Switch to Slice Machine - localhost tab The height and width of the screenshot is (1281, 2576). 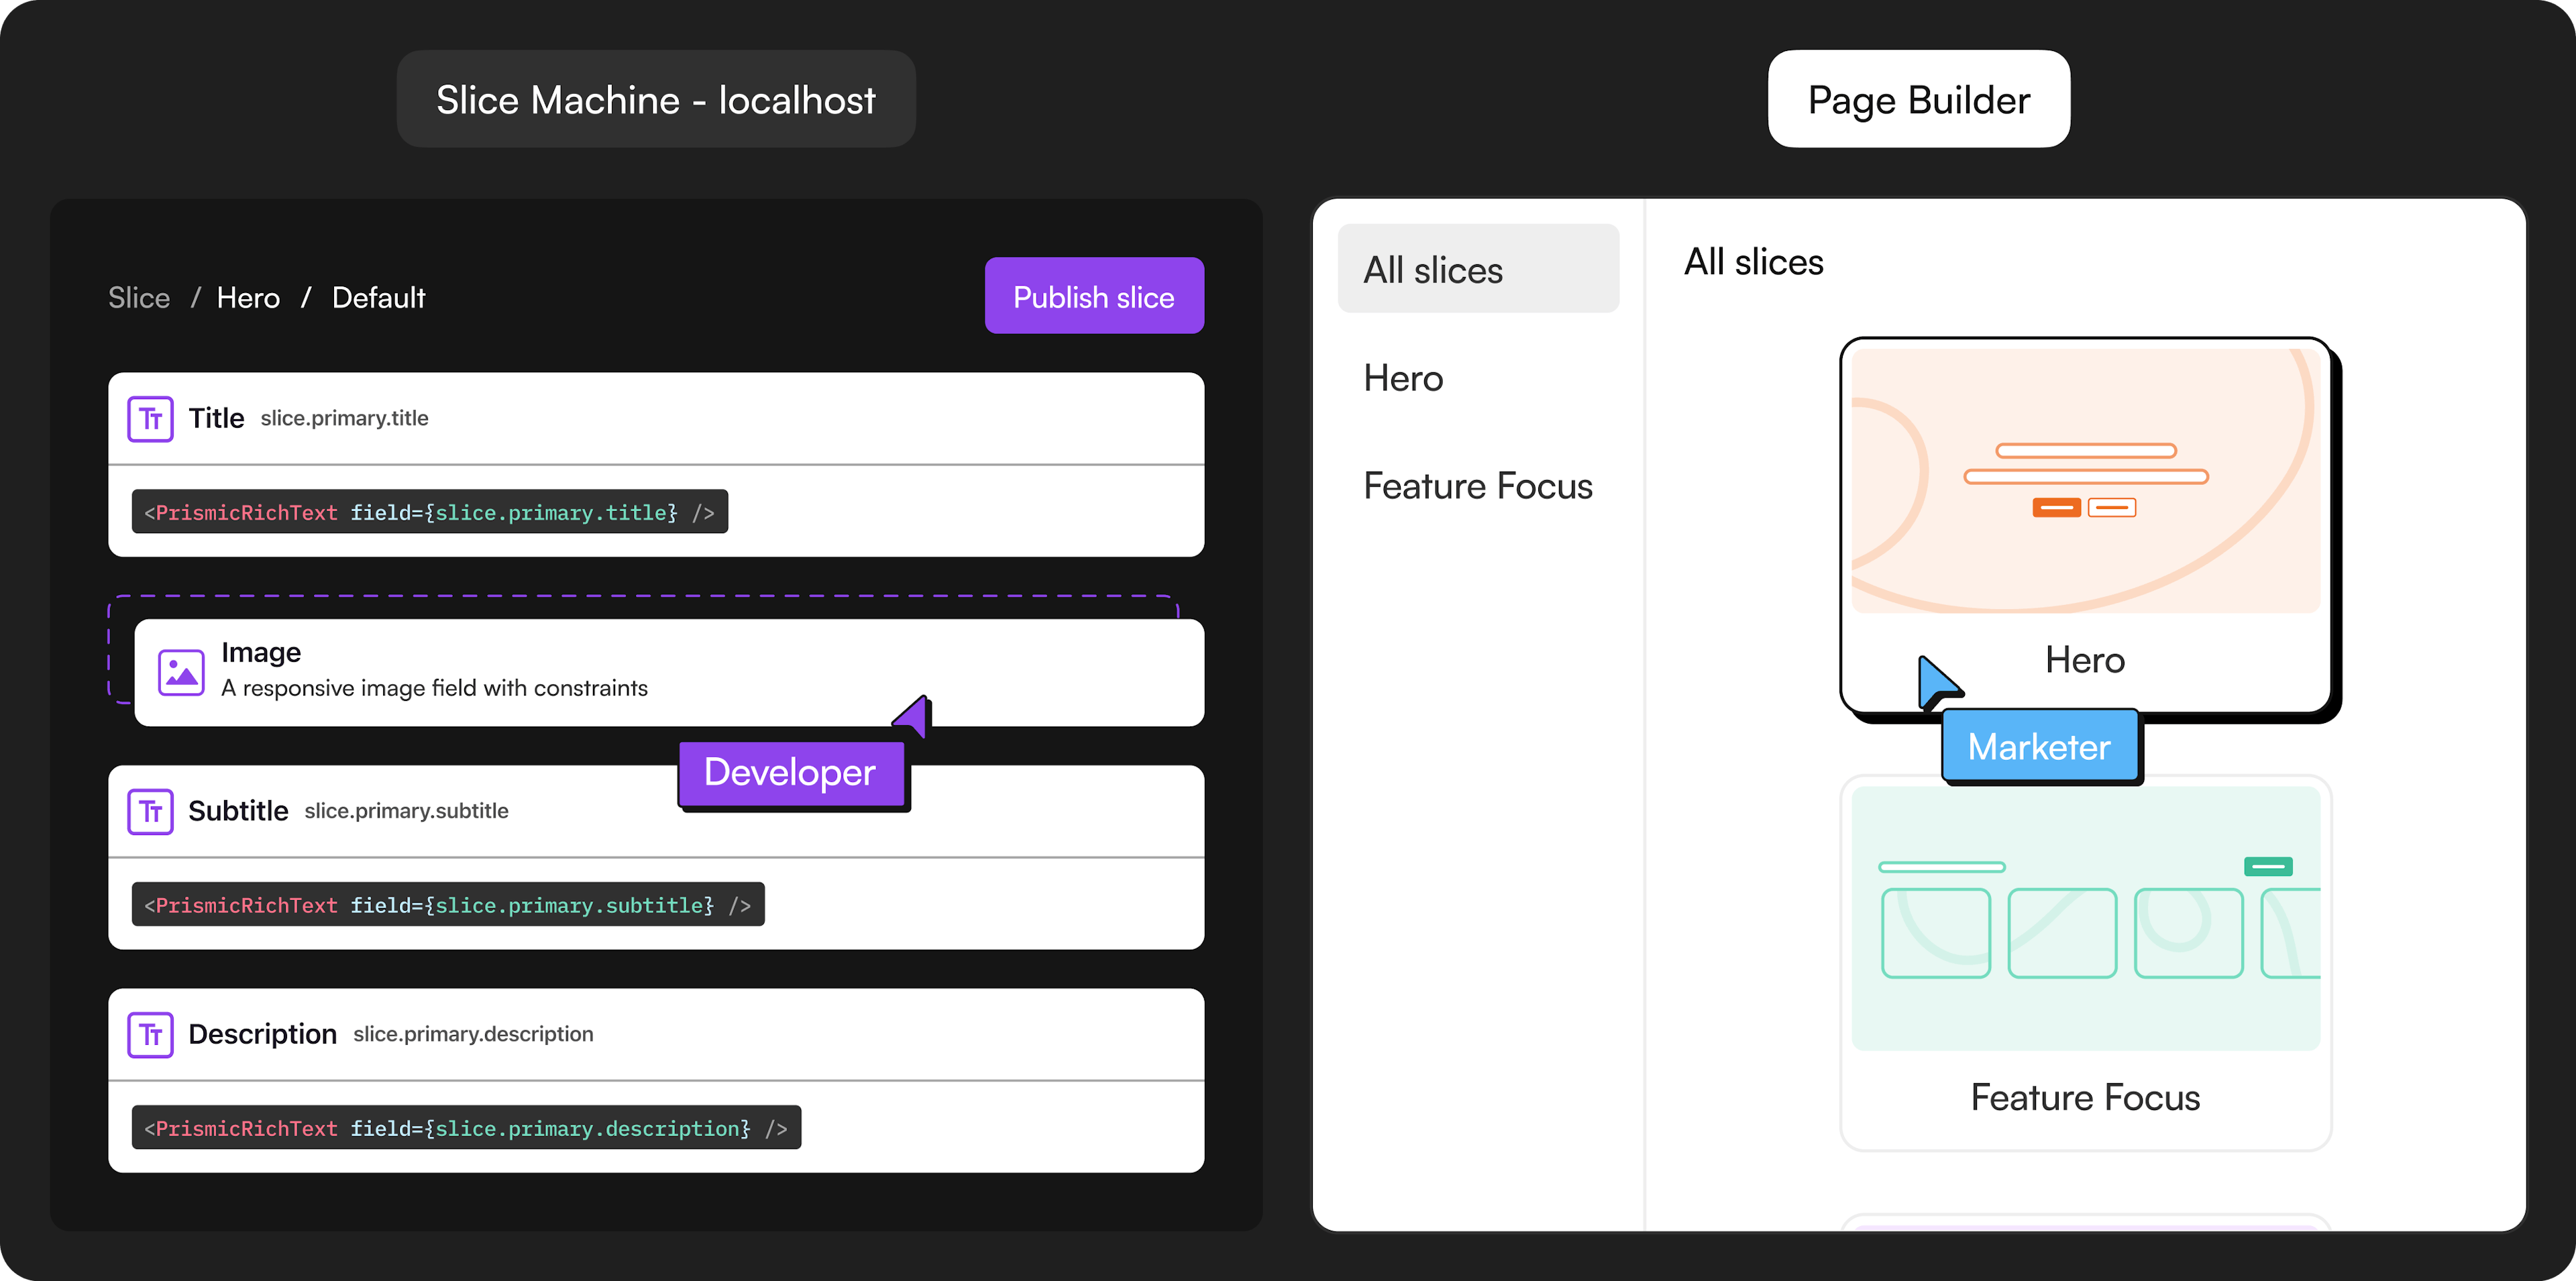656,100
